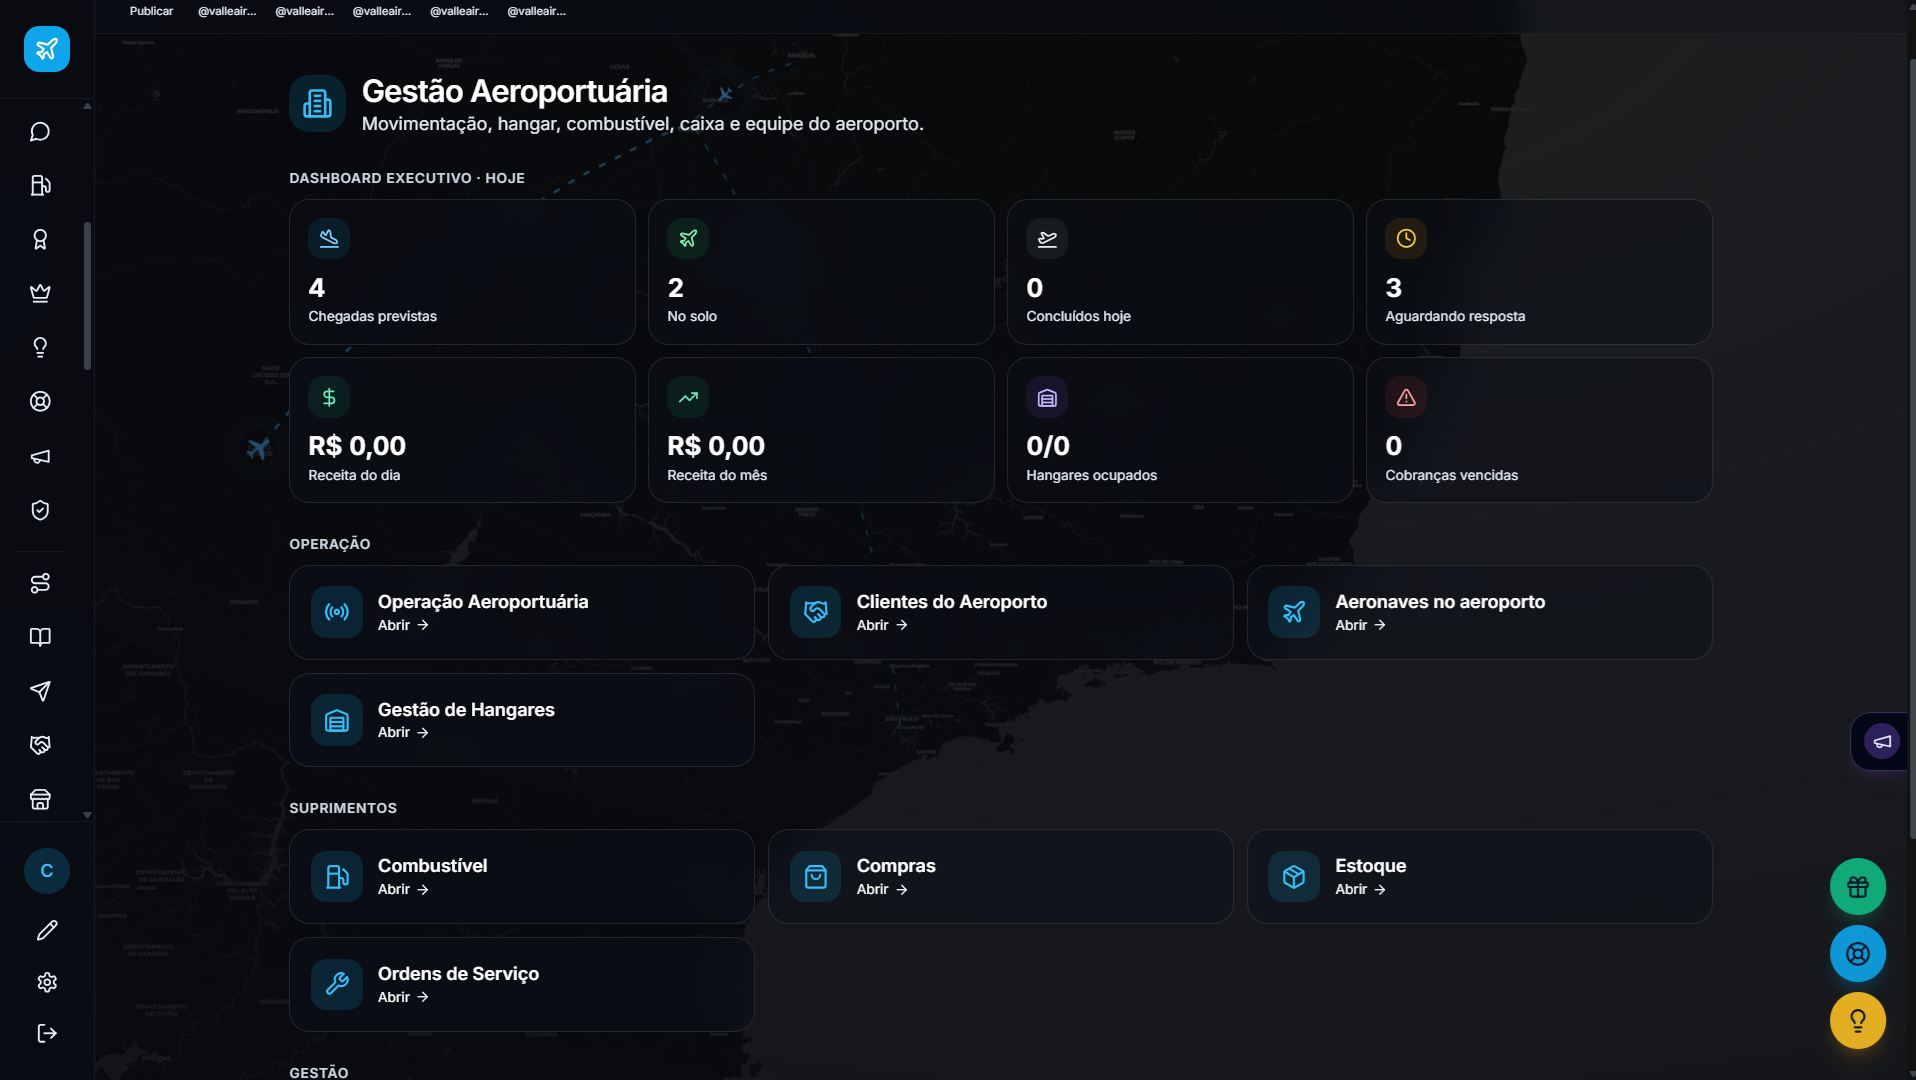Open the Publicar tab
Image resolution: width=1916 pixels, height=1080 pixels.
coord(151,11)
